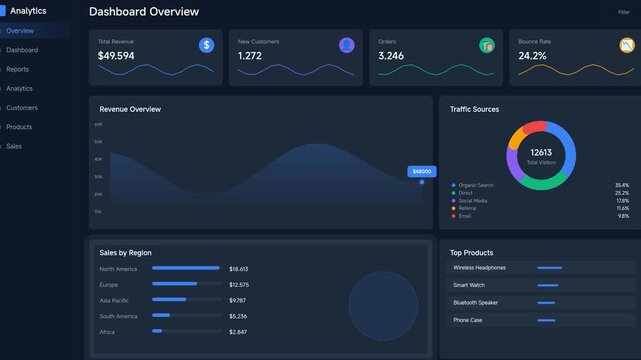641x360 pixels.
Task: Click the user icon on New Customers
Action: coord(347,45)
